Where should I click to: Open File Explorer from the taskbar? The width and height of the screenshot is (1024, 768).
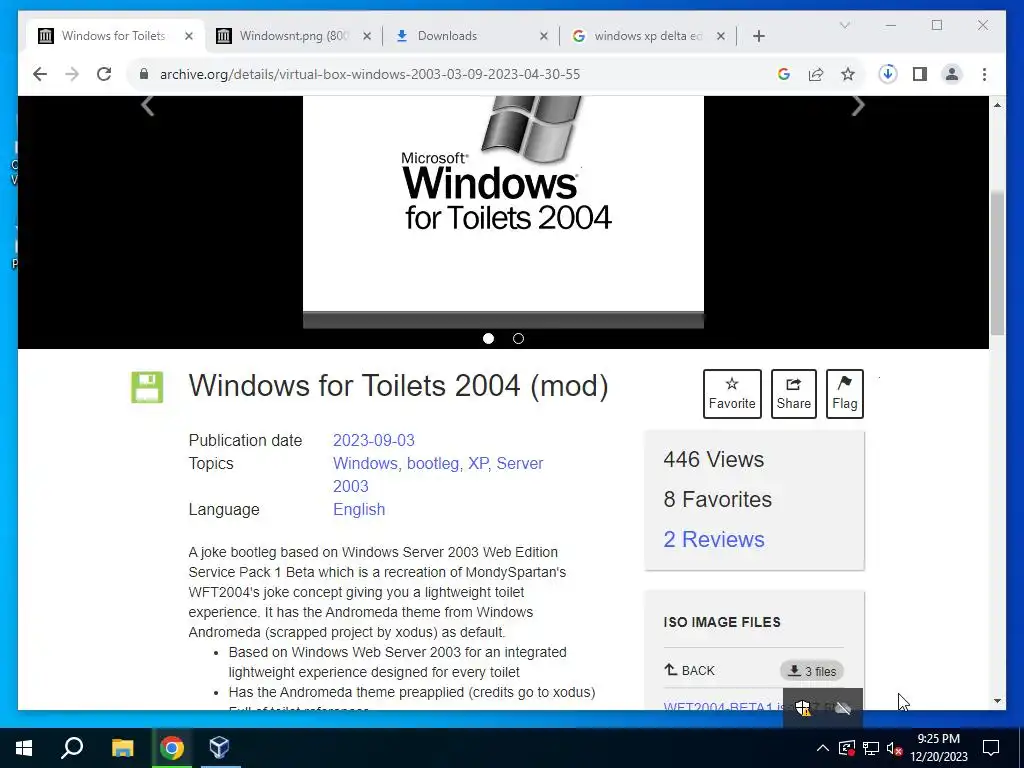point(122,748)
